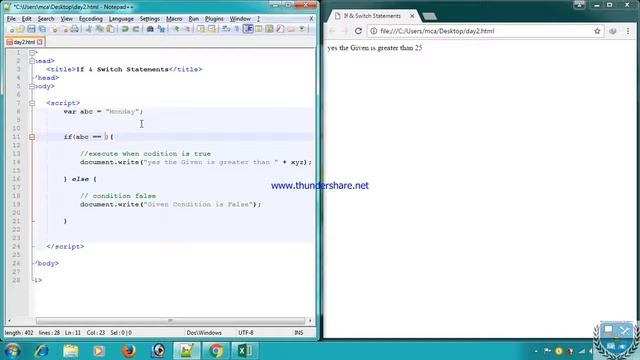Open a new Chrome tab
This screenshot has width=640, height=360.
[429, 16]
